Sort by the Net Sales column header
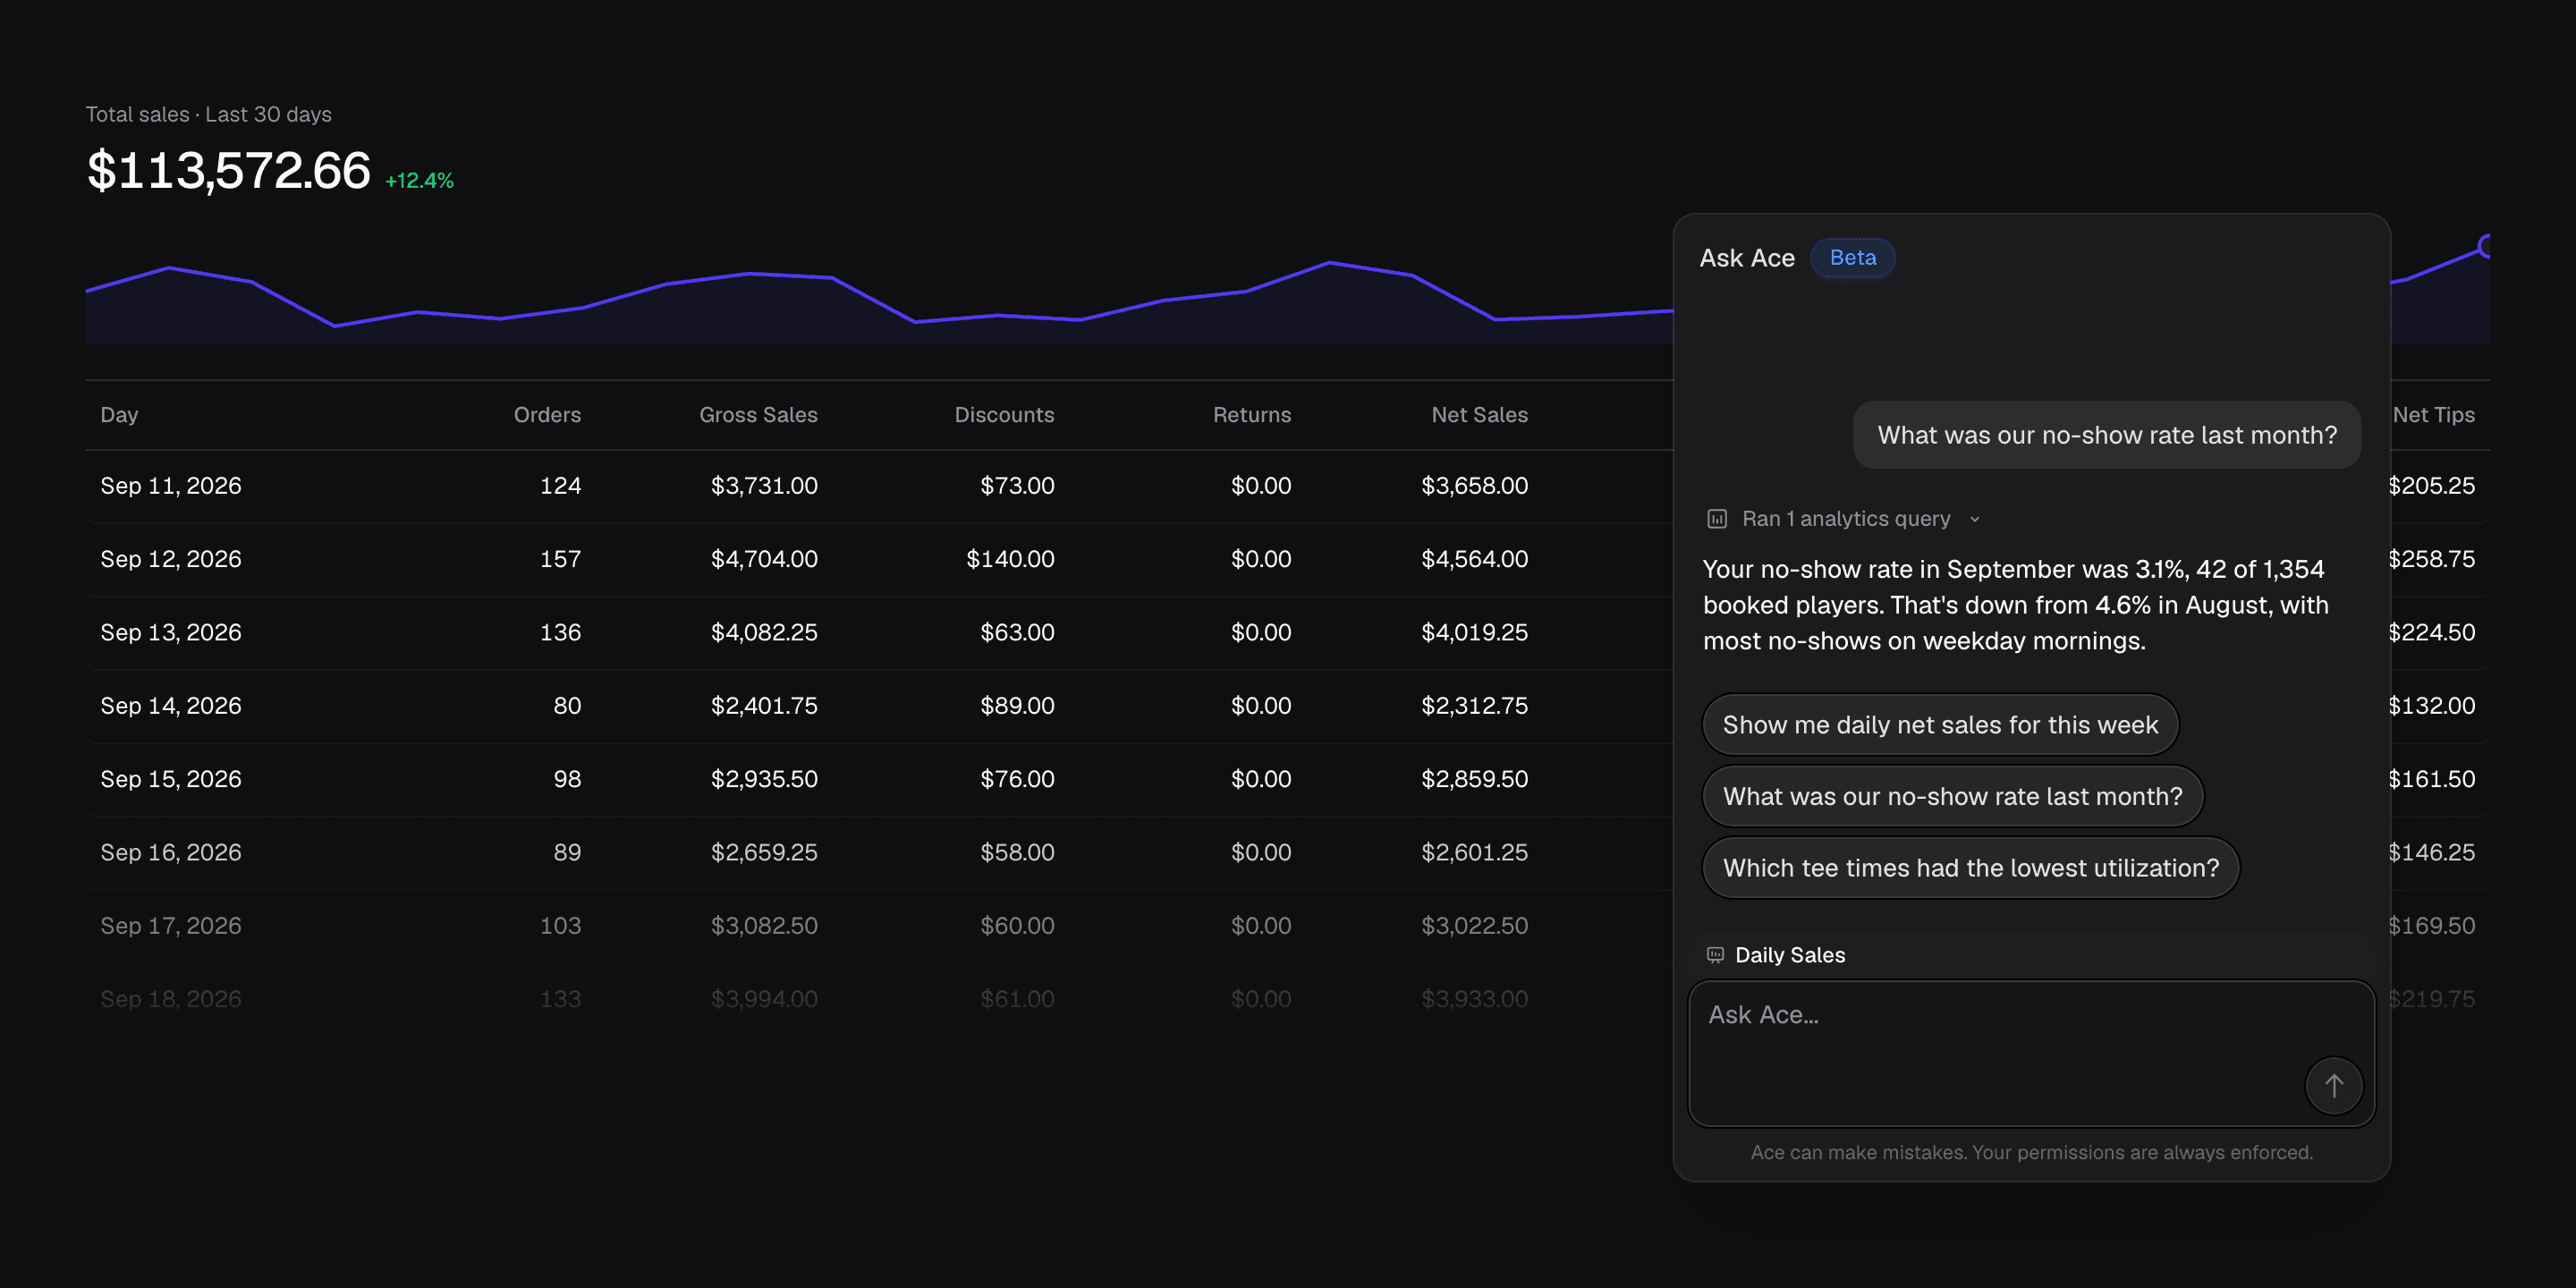Image resolution: width=2576 pixels, height=1288 pixels. coord(1479,415)
